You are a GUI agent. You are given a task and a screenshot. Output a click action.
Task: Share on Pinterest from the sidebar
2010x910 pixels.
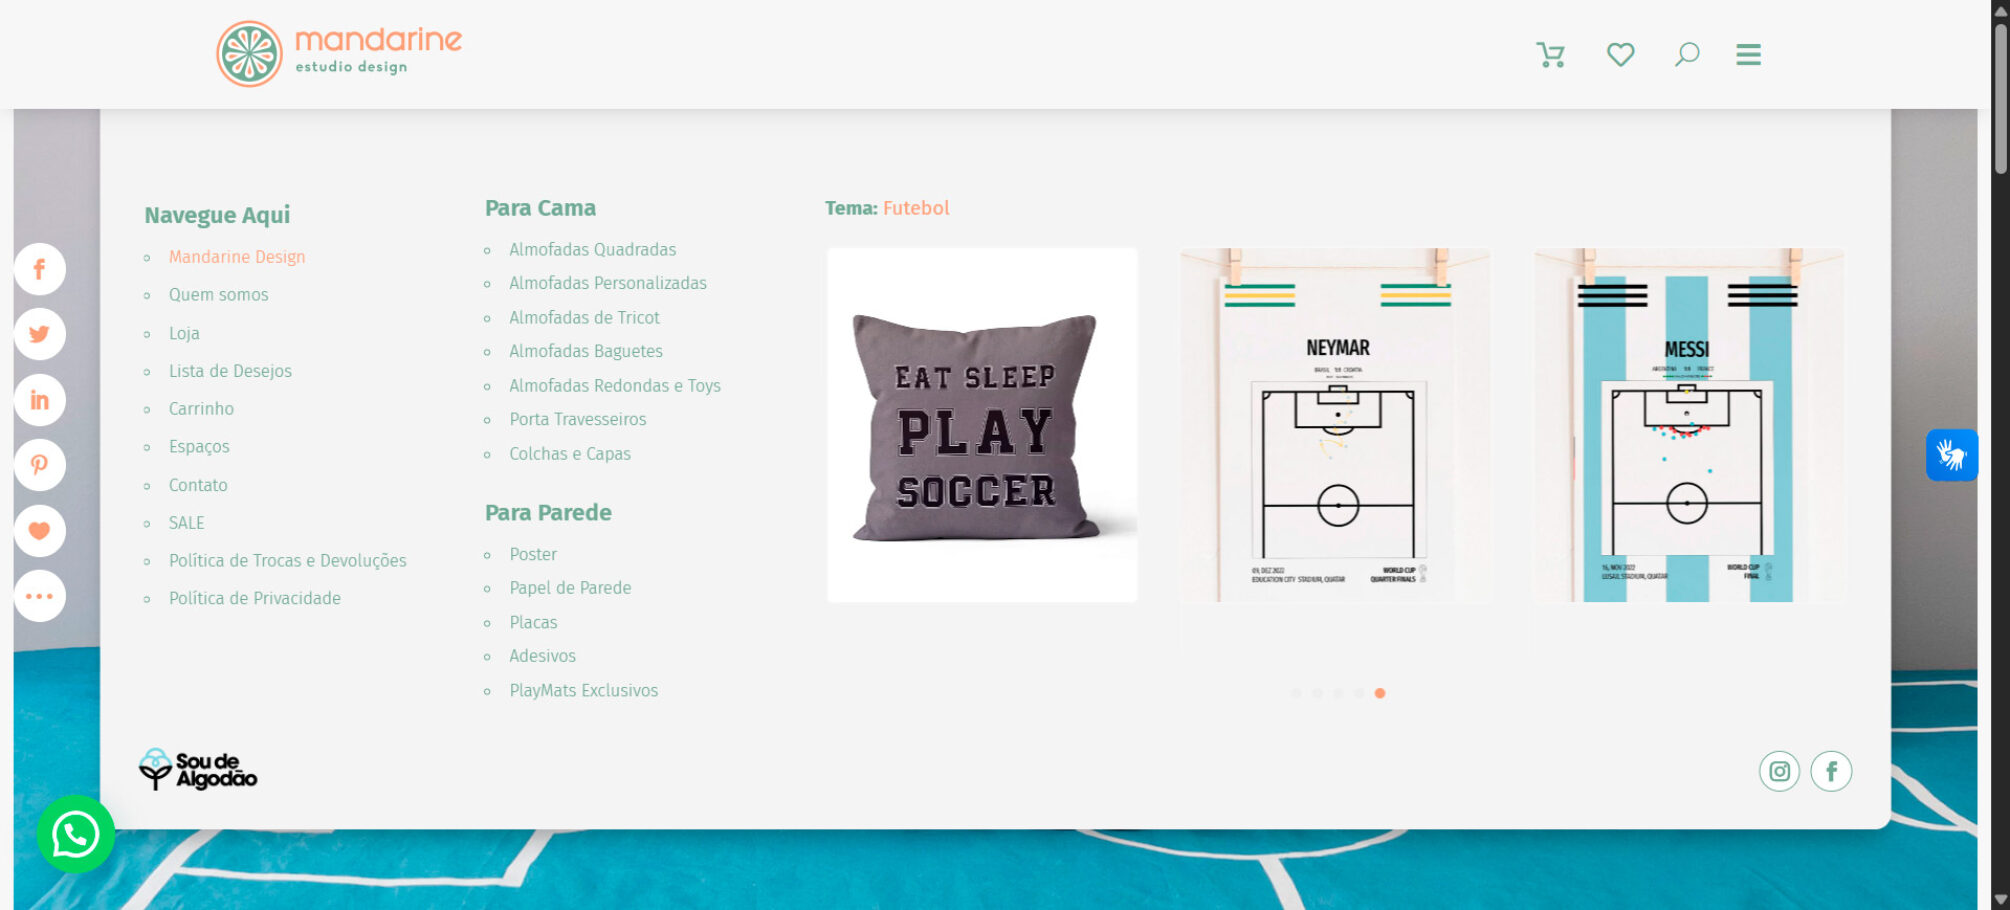[40, 465]
